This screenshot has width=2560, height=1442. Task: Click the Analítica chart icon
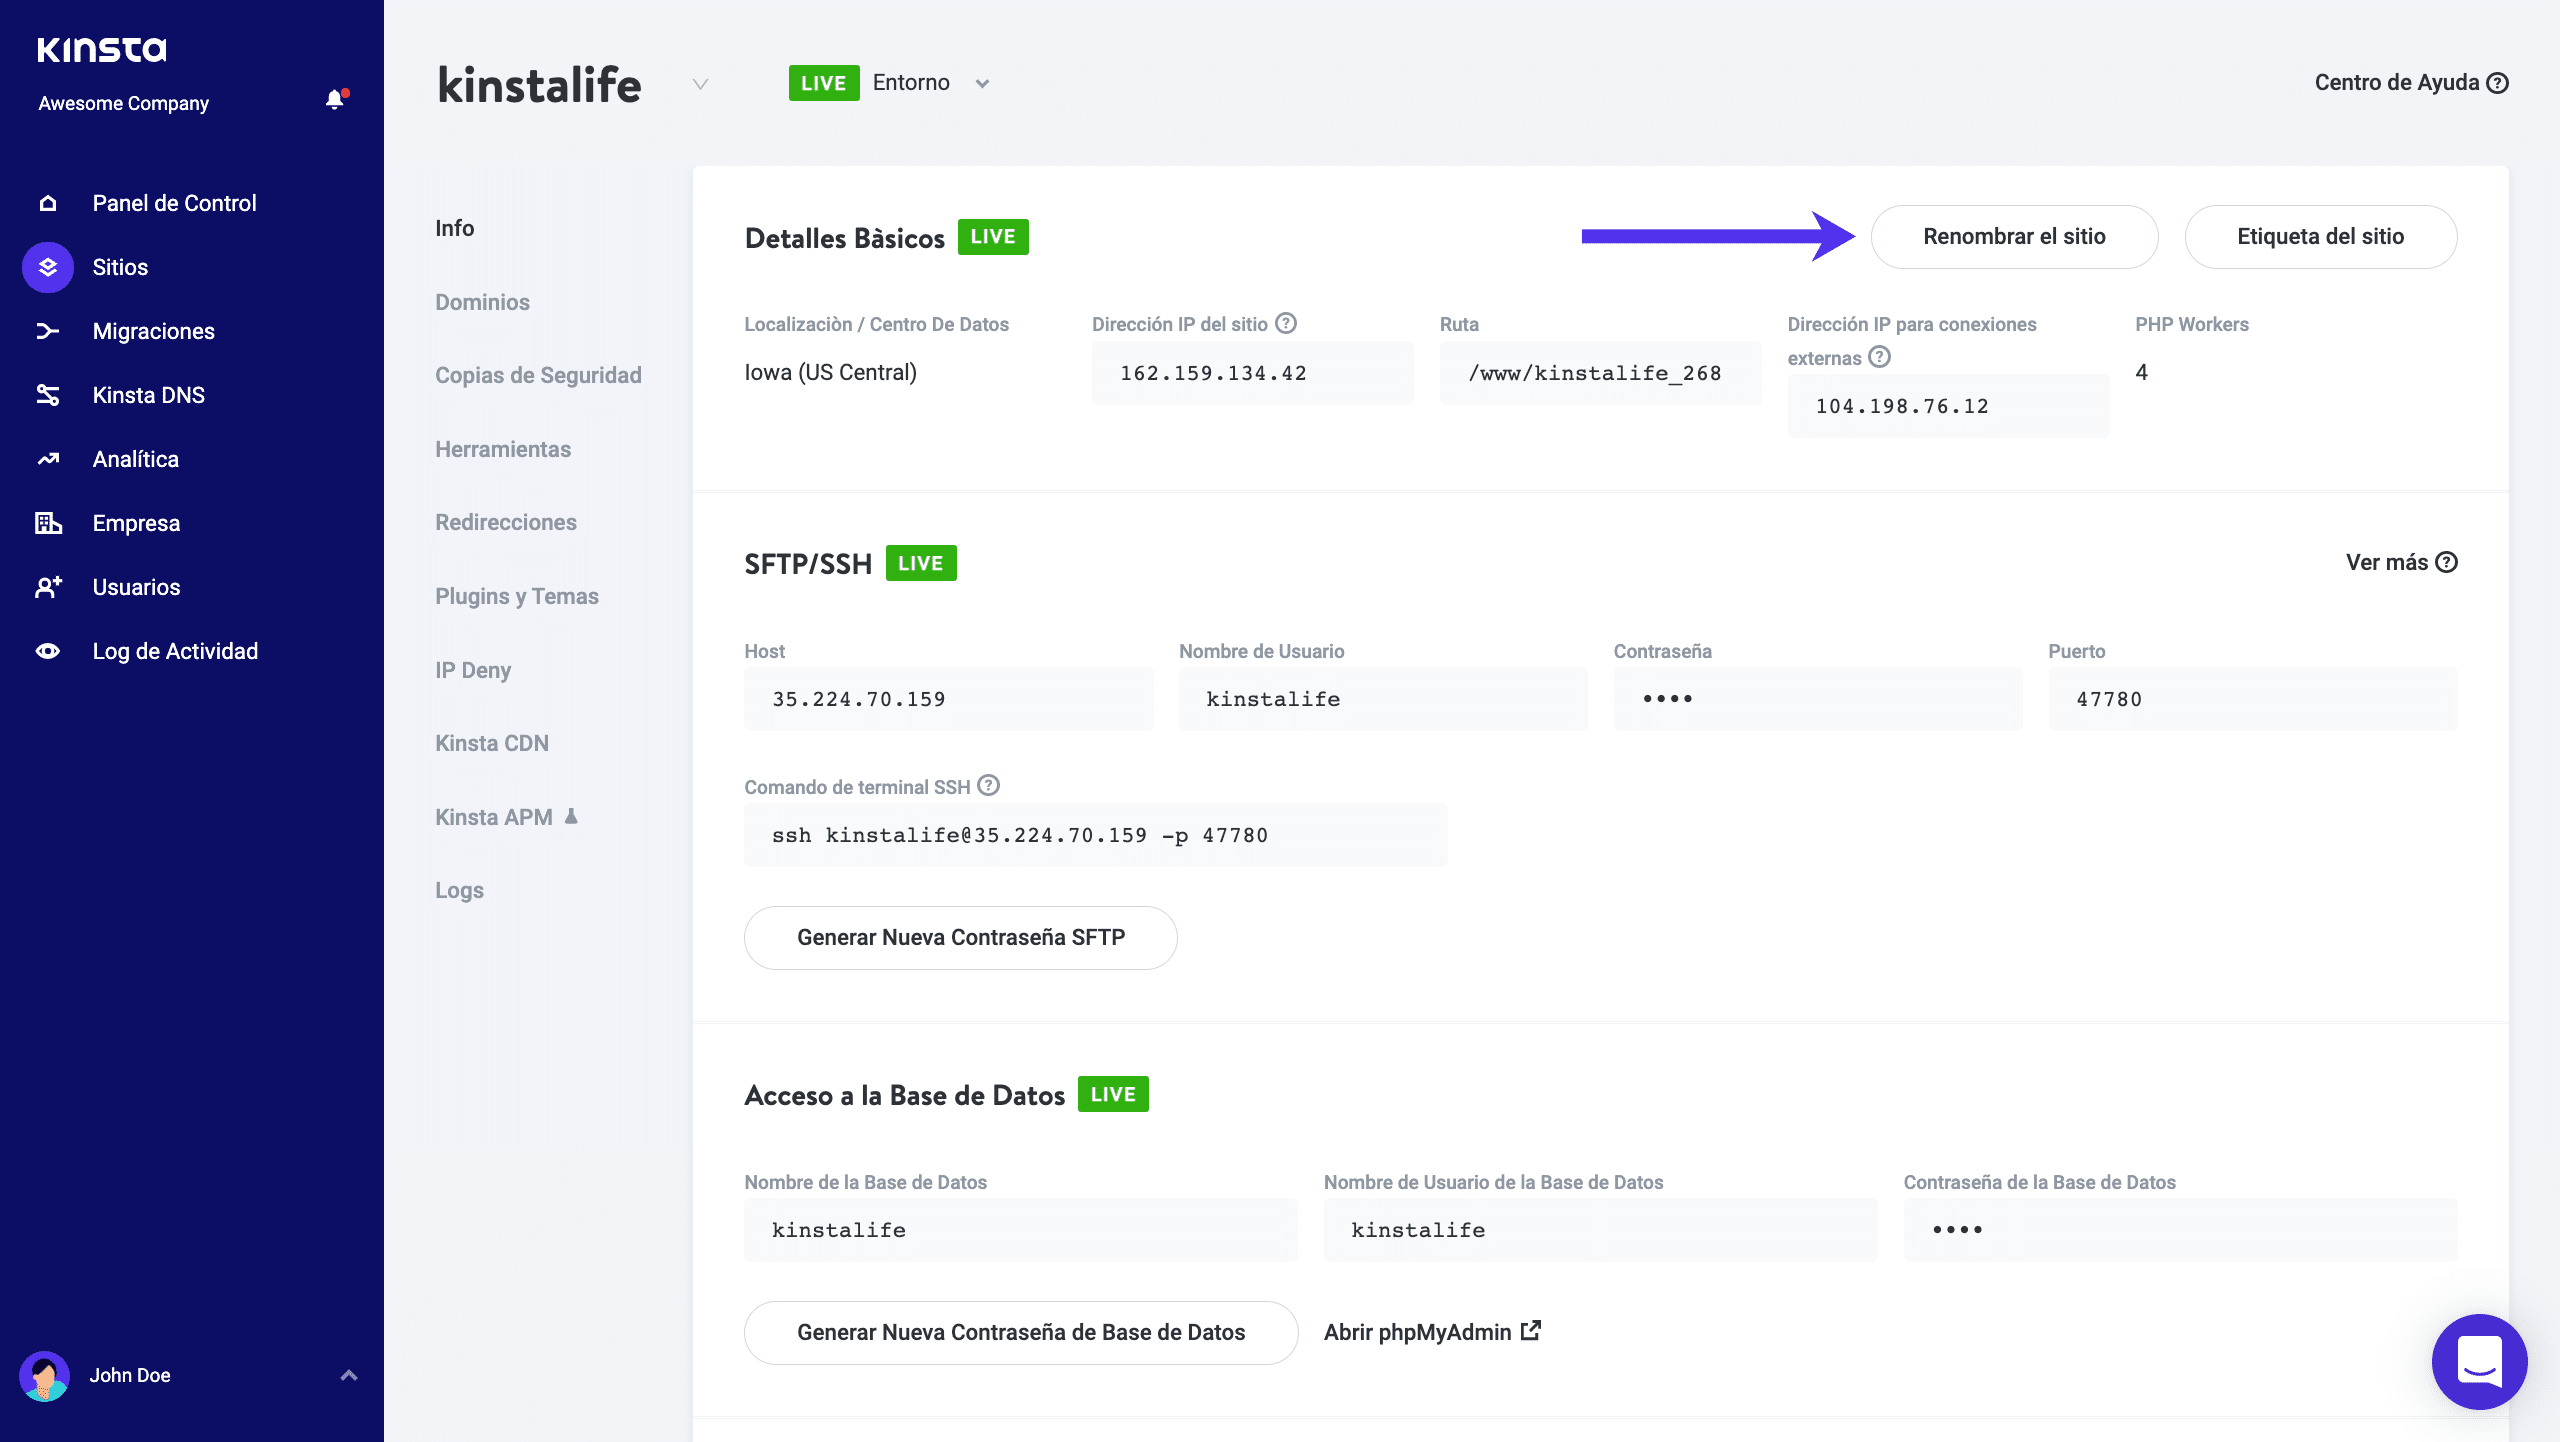click(x=48, y=459)
